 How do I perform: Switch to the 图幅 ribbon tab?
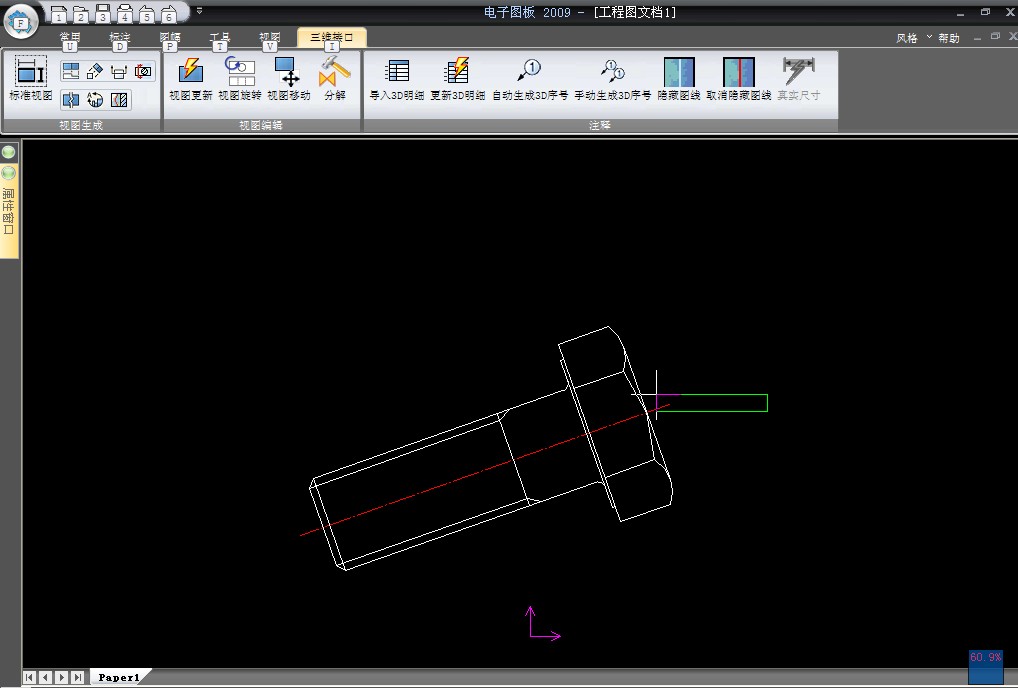pos(170,38)
